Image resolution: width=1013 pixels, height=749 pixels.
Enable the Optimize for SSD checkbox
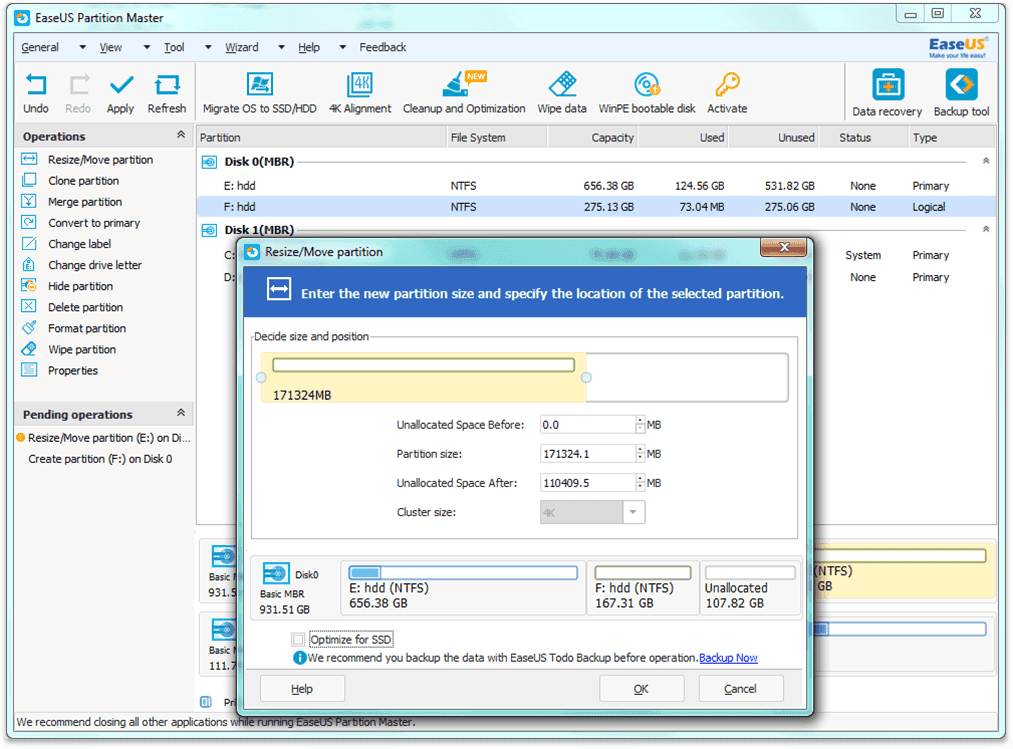coord(298,640)
